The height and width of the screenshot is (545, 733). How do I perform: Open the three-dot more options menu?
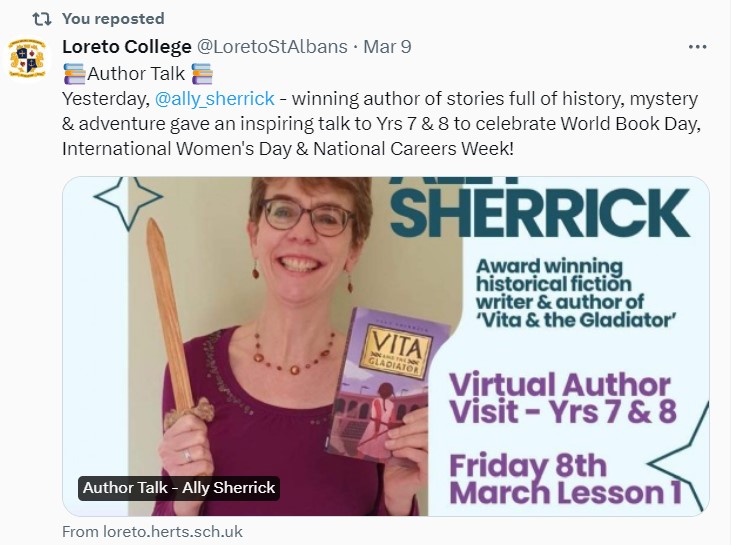point(698,47)
